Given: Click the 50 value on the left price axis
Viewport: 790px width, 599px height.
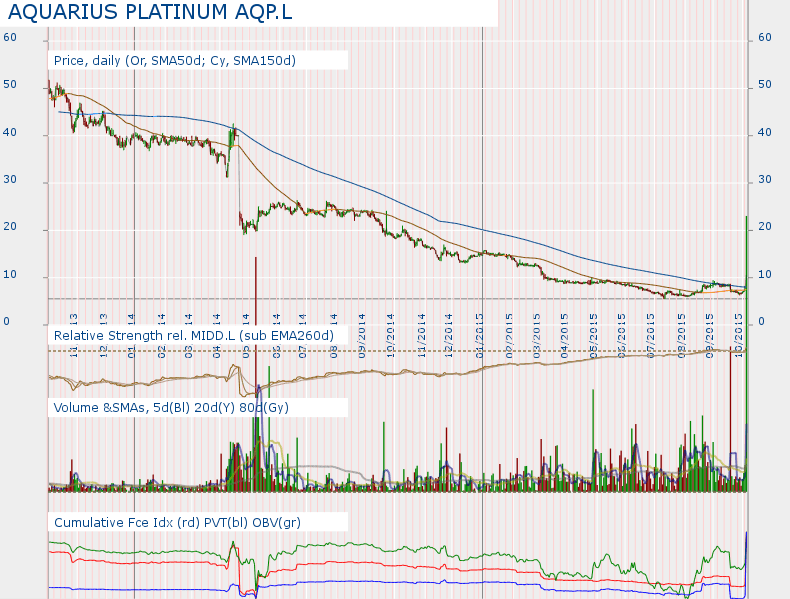Looking at the screenshot, I should 10,85.
